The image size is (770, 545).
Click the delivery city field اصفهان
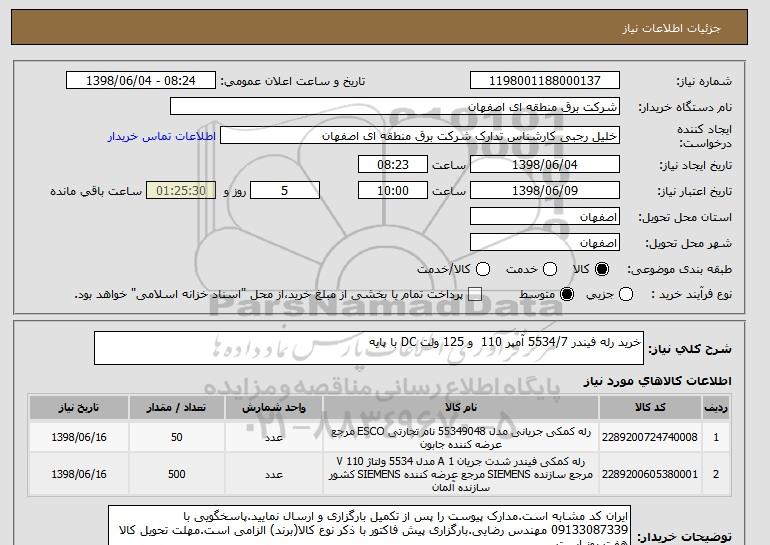click(x=545, y=243)
